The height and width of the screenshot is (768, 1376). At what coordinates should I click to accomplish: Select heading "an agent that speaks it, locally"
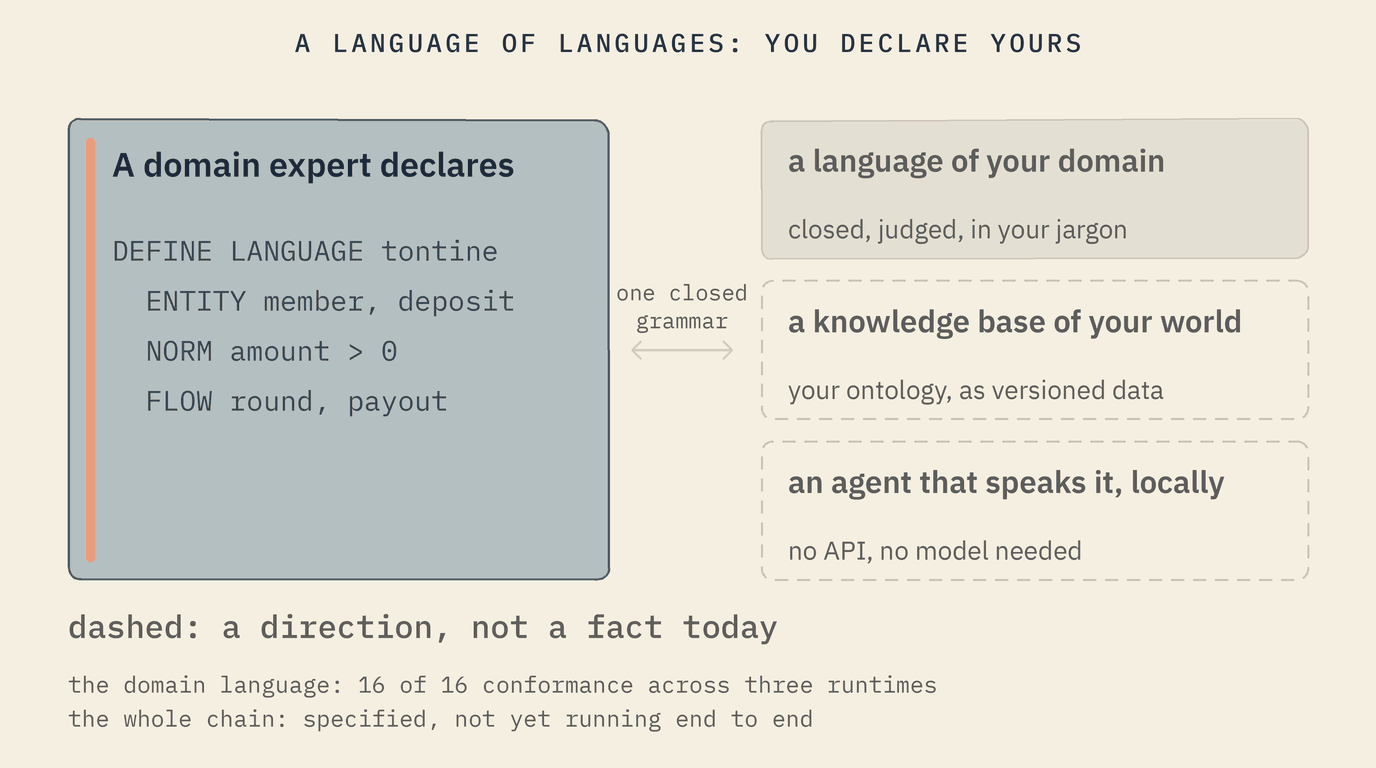coord(1006,483)
